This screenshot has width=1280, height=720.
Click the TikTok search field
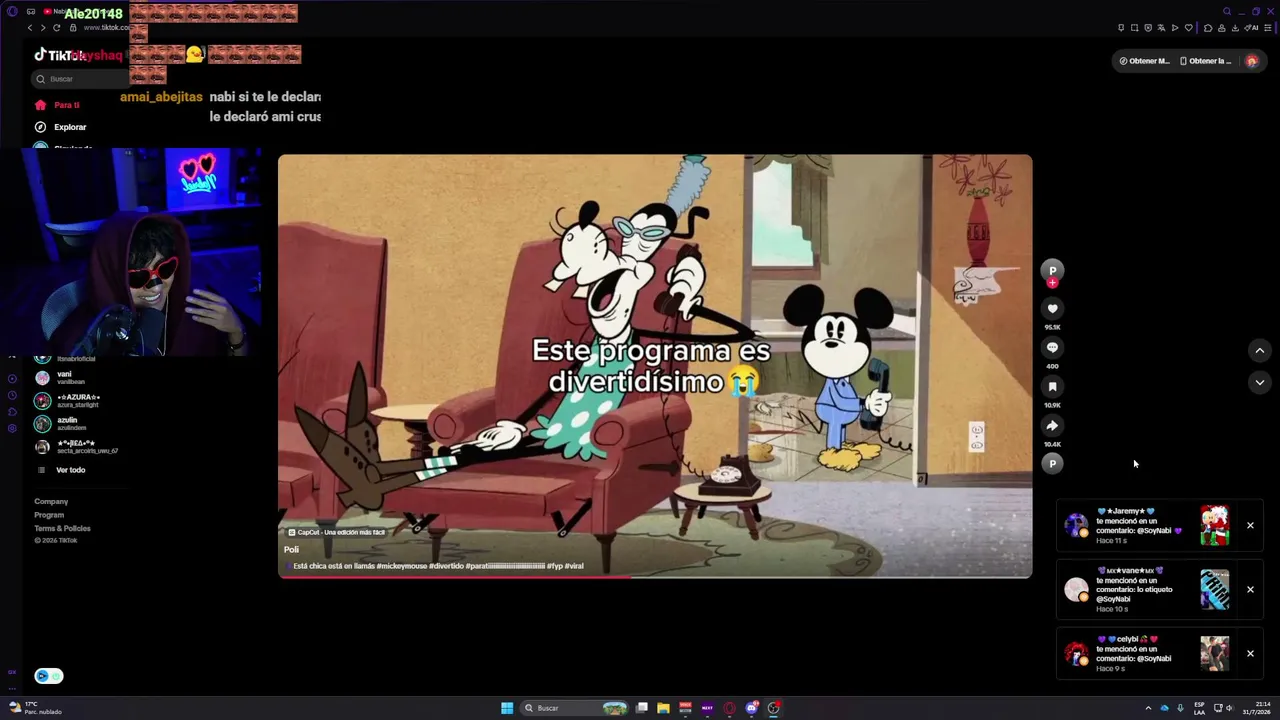(80, 79)
